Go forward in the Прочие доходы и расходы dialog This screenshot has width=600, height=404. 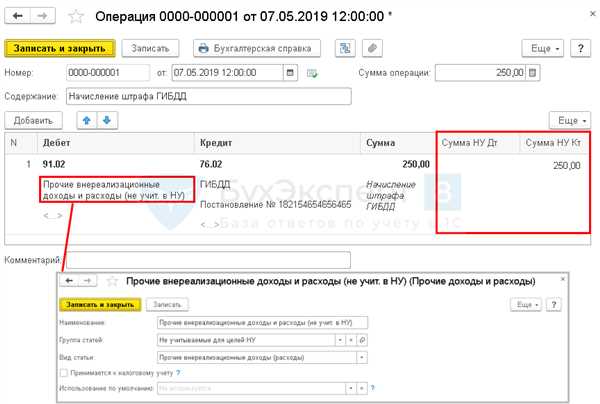coord(88,281)
